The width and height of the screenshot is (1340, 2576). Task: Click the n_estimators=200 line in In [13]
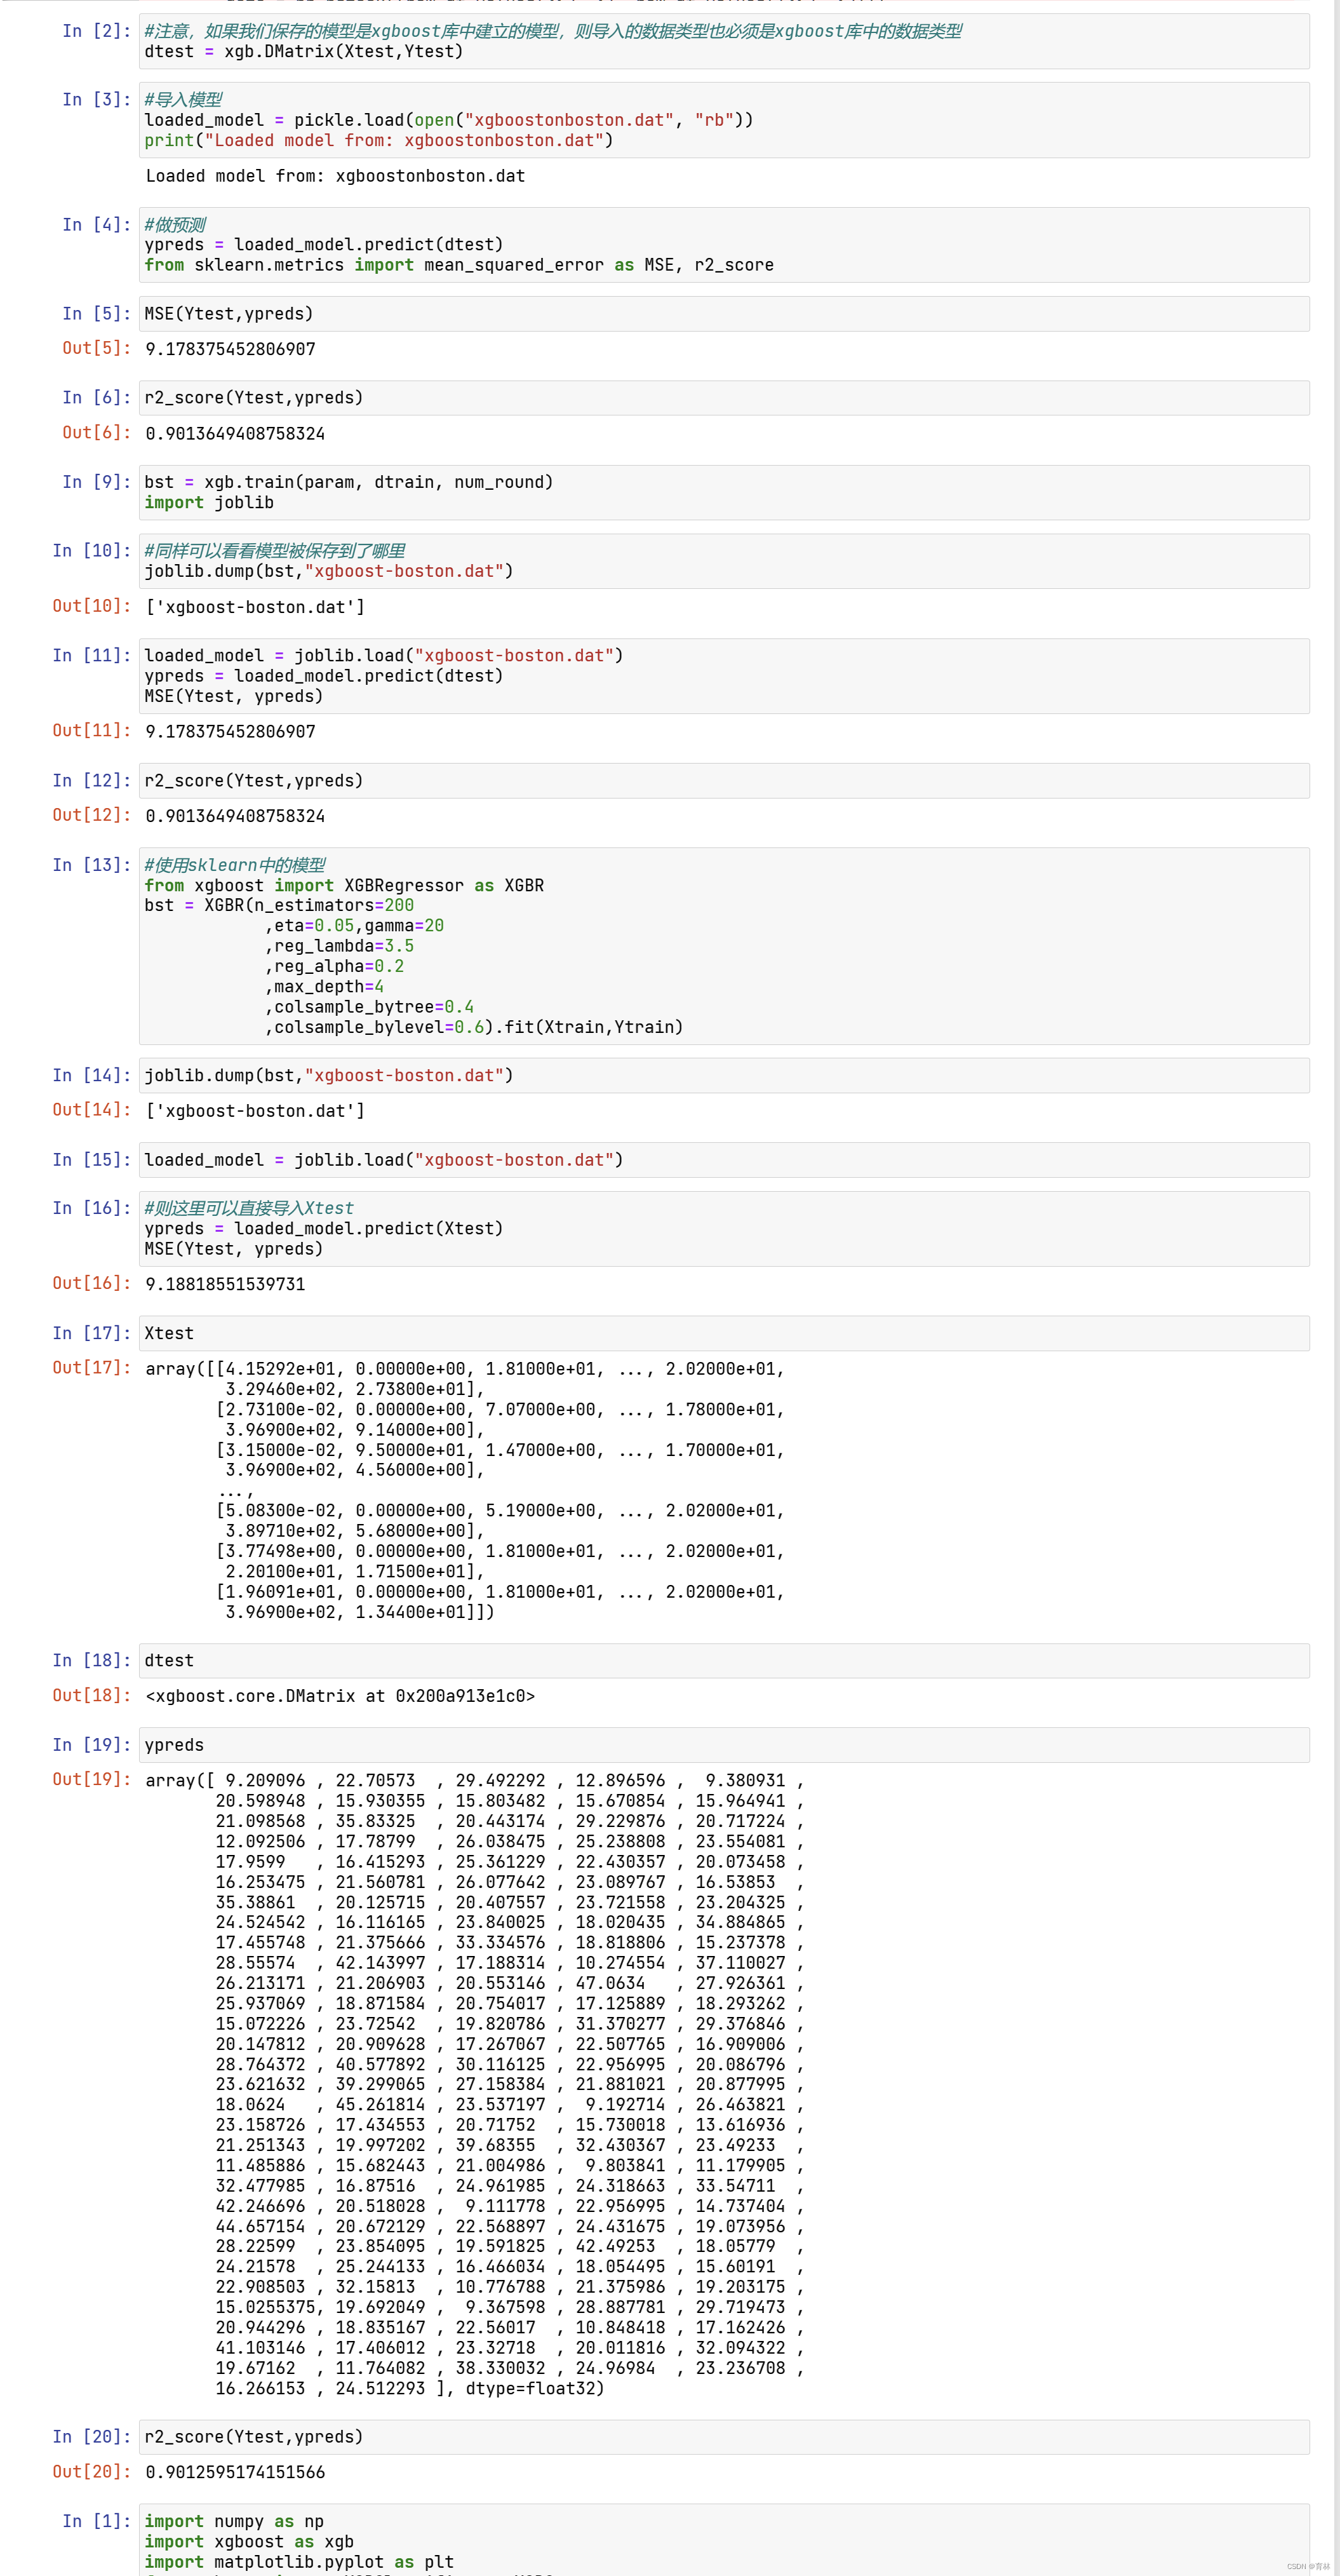[x=279, y=905]
